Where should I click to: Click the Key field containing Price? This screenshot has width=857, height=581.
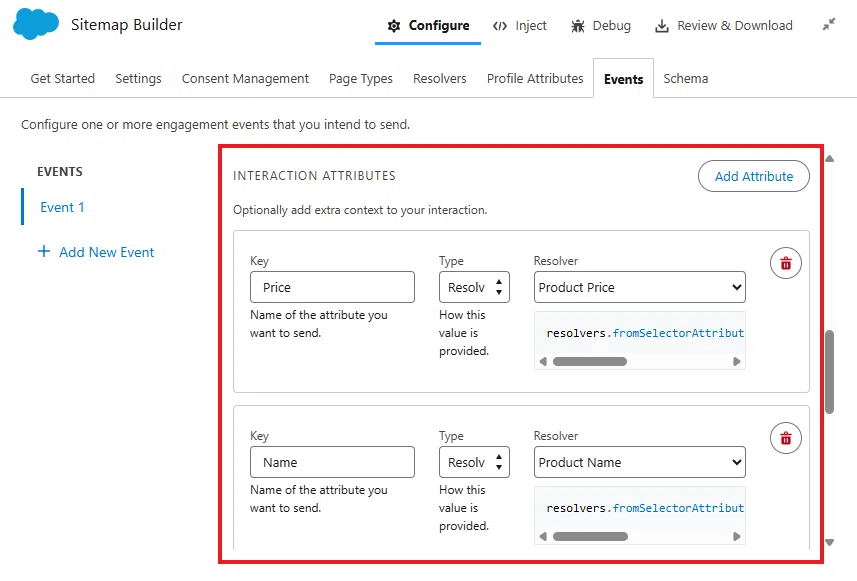[332, 287]
